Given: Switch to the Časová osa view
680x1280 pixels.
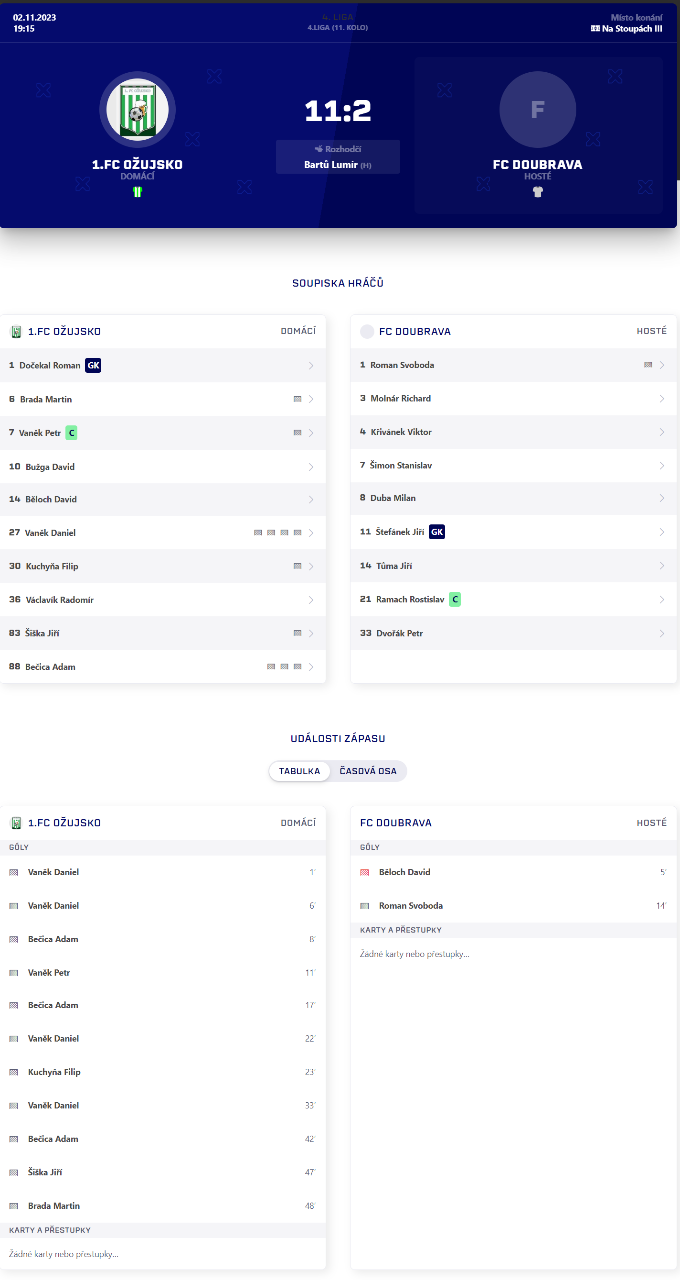Looking at the screenshot, I should 368,771.
